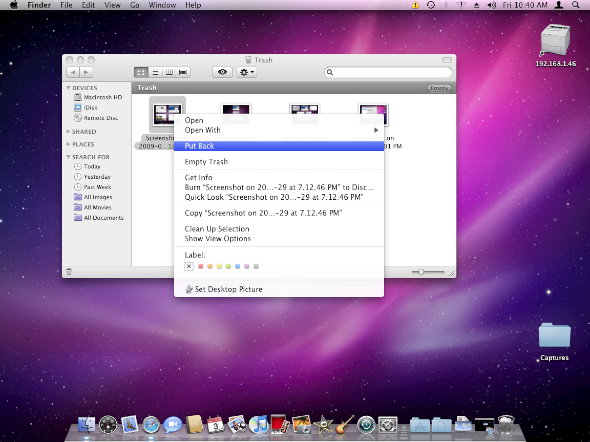Open All Documents saved search
590x442 pixels.
(x=99, y=218)
